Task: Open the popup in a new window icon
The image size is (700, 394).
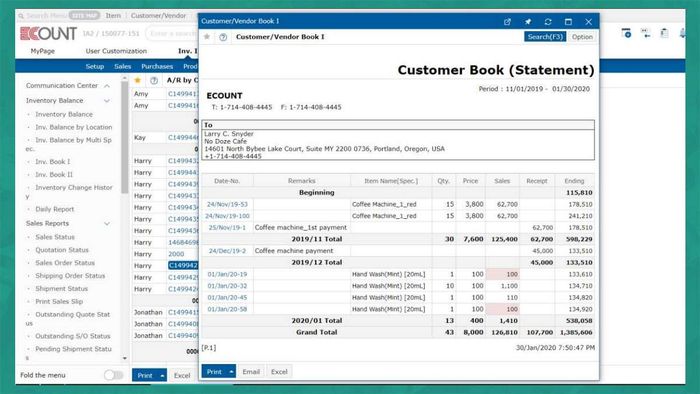Action: click(x=507, y=21)
